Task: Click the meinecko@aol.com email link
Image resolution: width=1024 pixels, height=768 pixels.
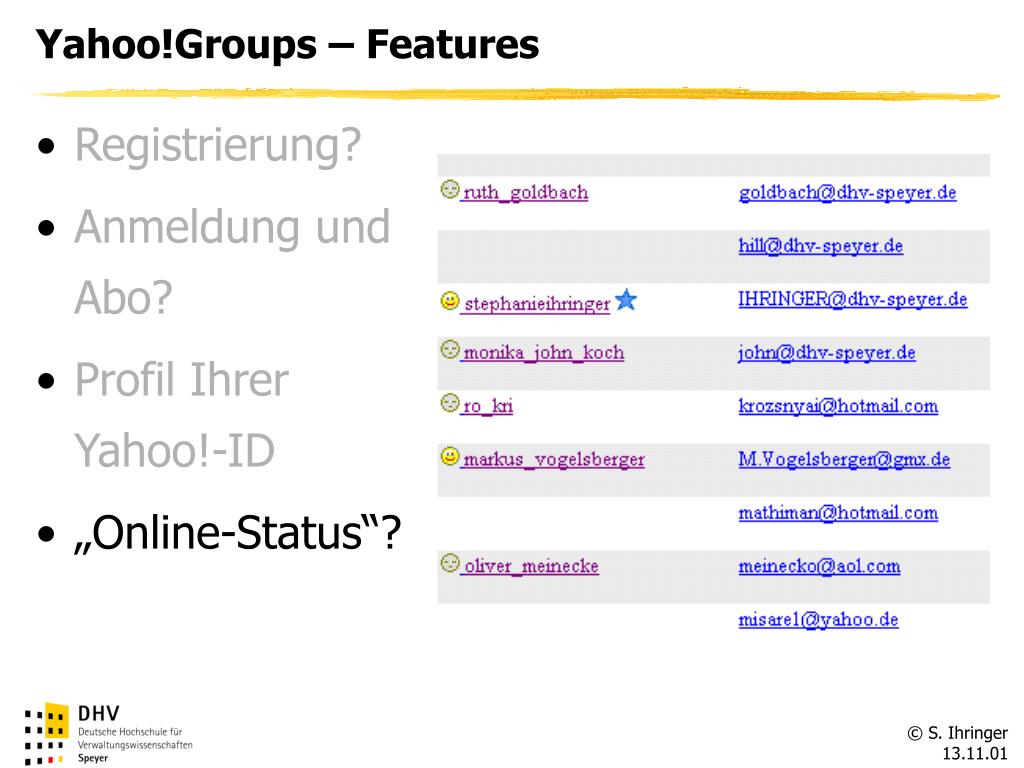Action: click(819, 566)
